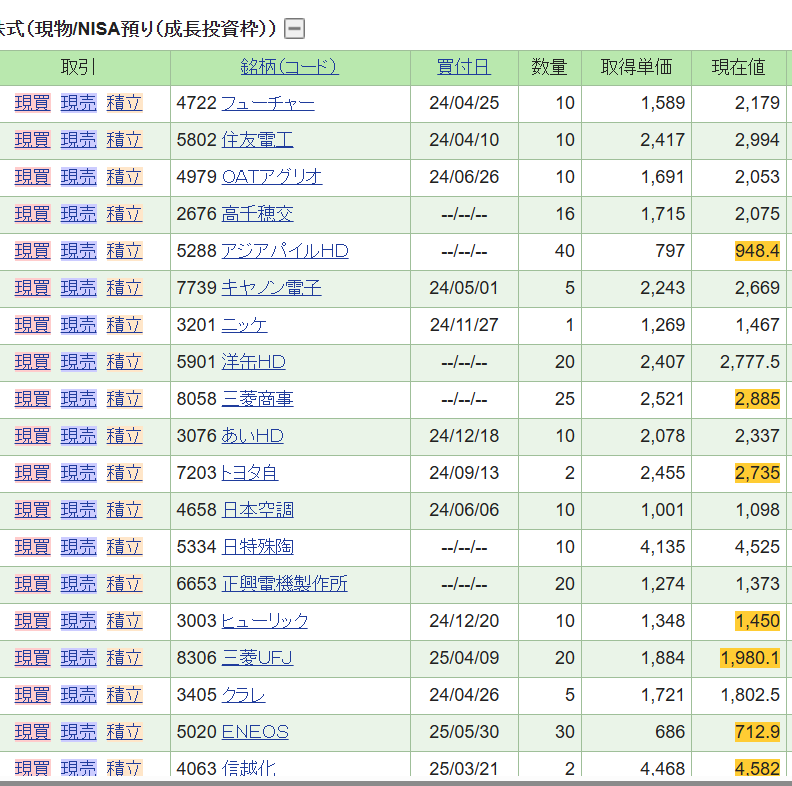This screenshot has width=792, height=786.
Task: Click 現在値 712.9 for ENEOS
Action: 757,732
